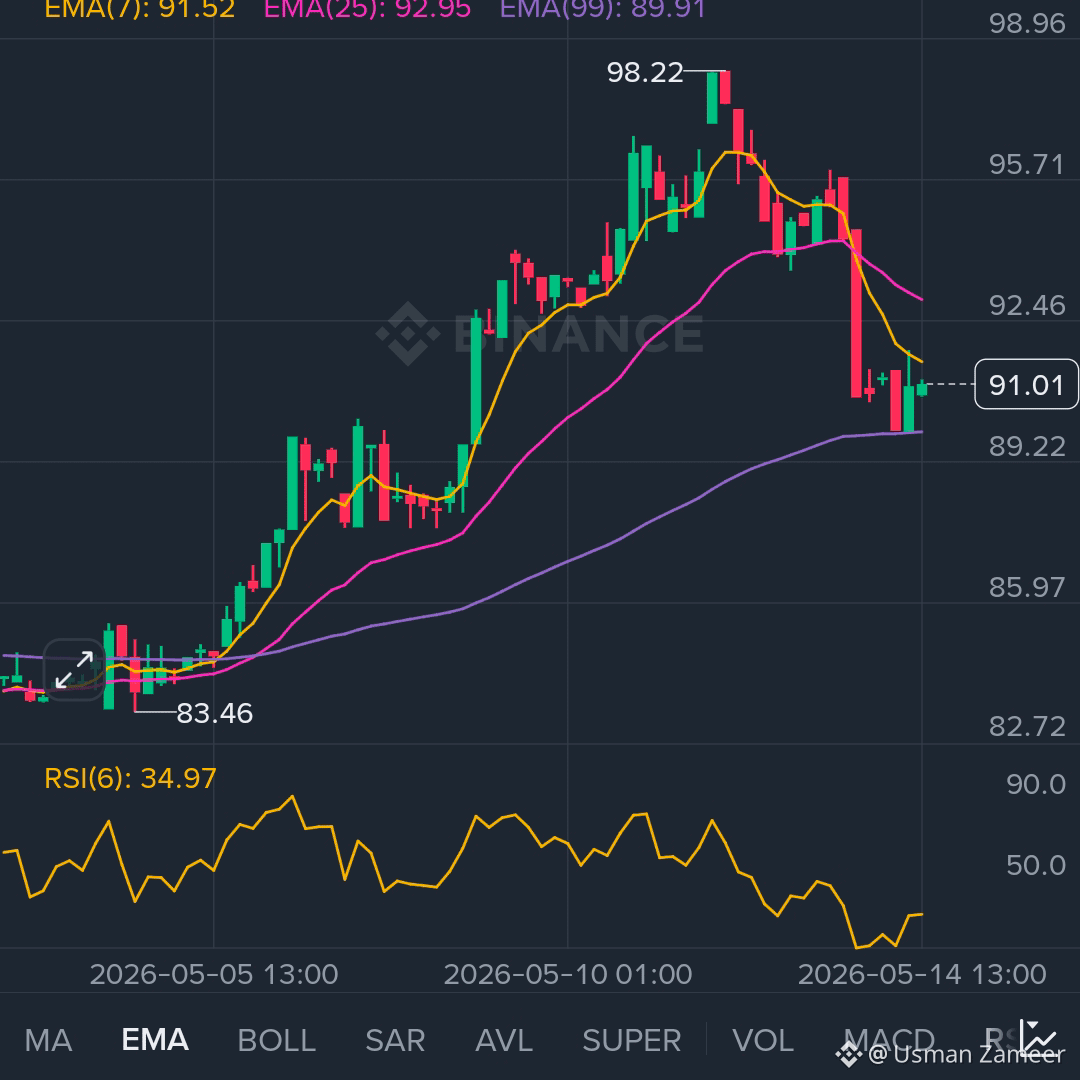Select the MA indicator tab
The width and height of the screenshot is (1080, 1080).
48,1040
